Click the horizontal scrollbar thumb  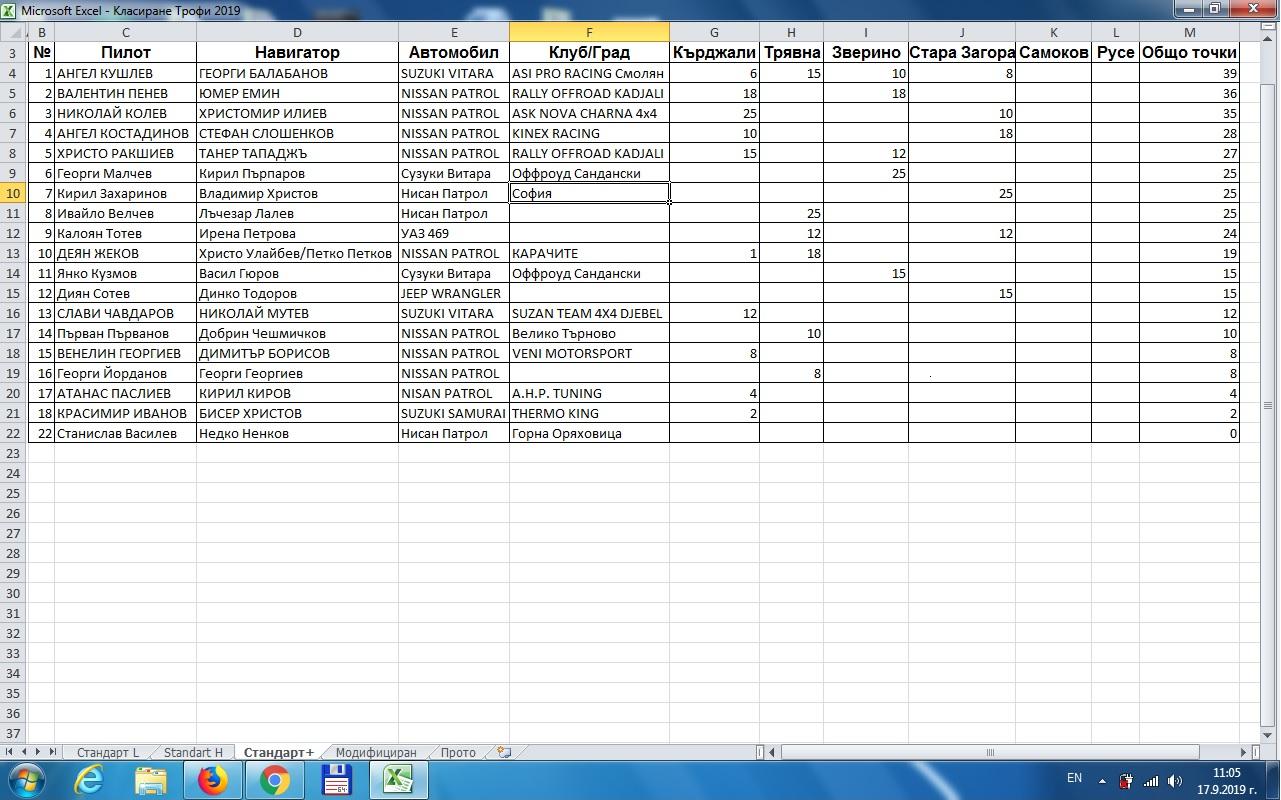coord(990,752)
